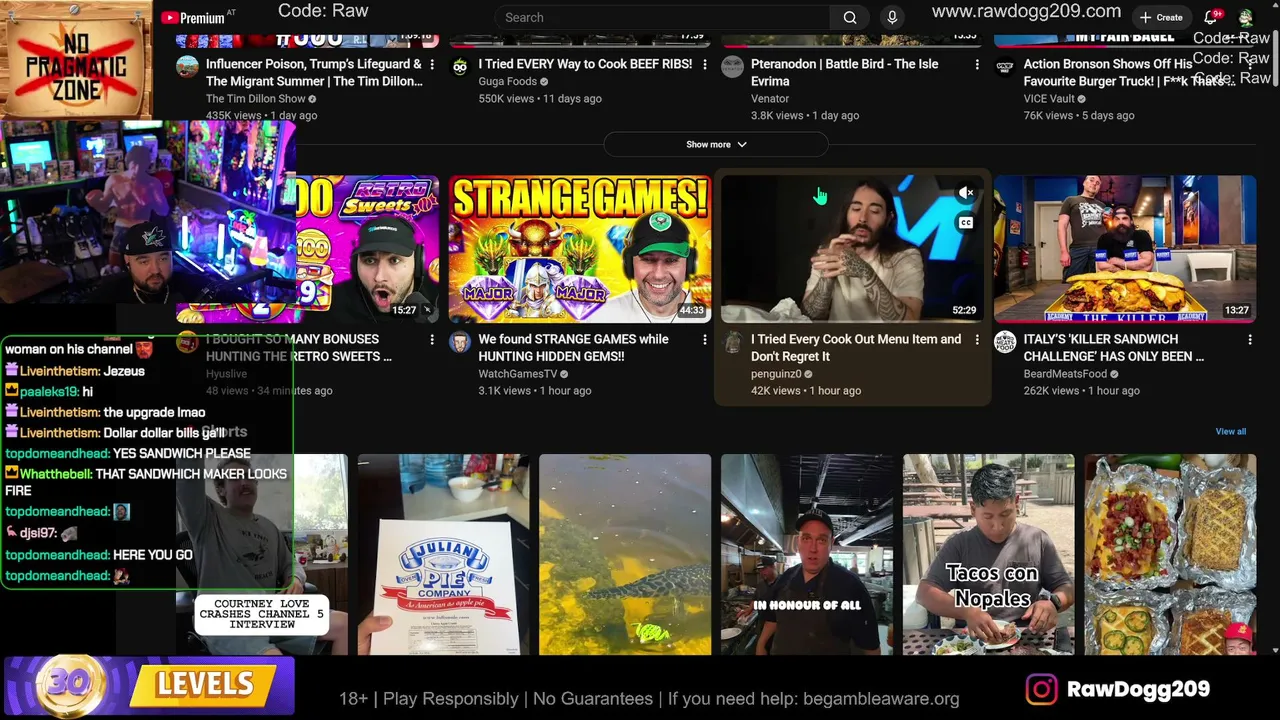The width and height of the screenshot is (1280, 720).
Task: Open the VICE Vault channel avatar
Action: (1005, 67)
